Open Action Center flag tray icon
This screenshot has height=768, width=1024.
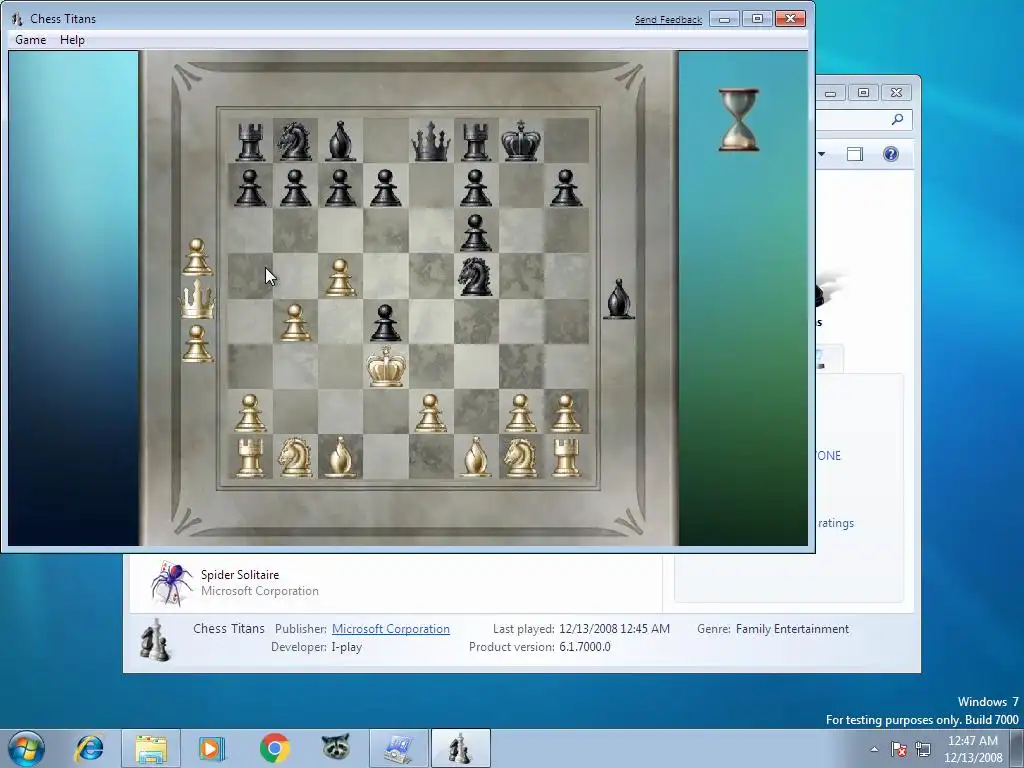[899, 749]
